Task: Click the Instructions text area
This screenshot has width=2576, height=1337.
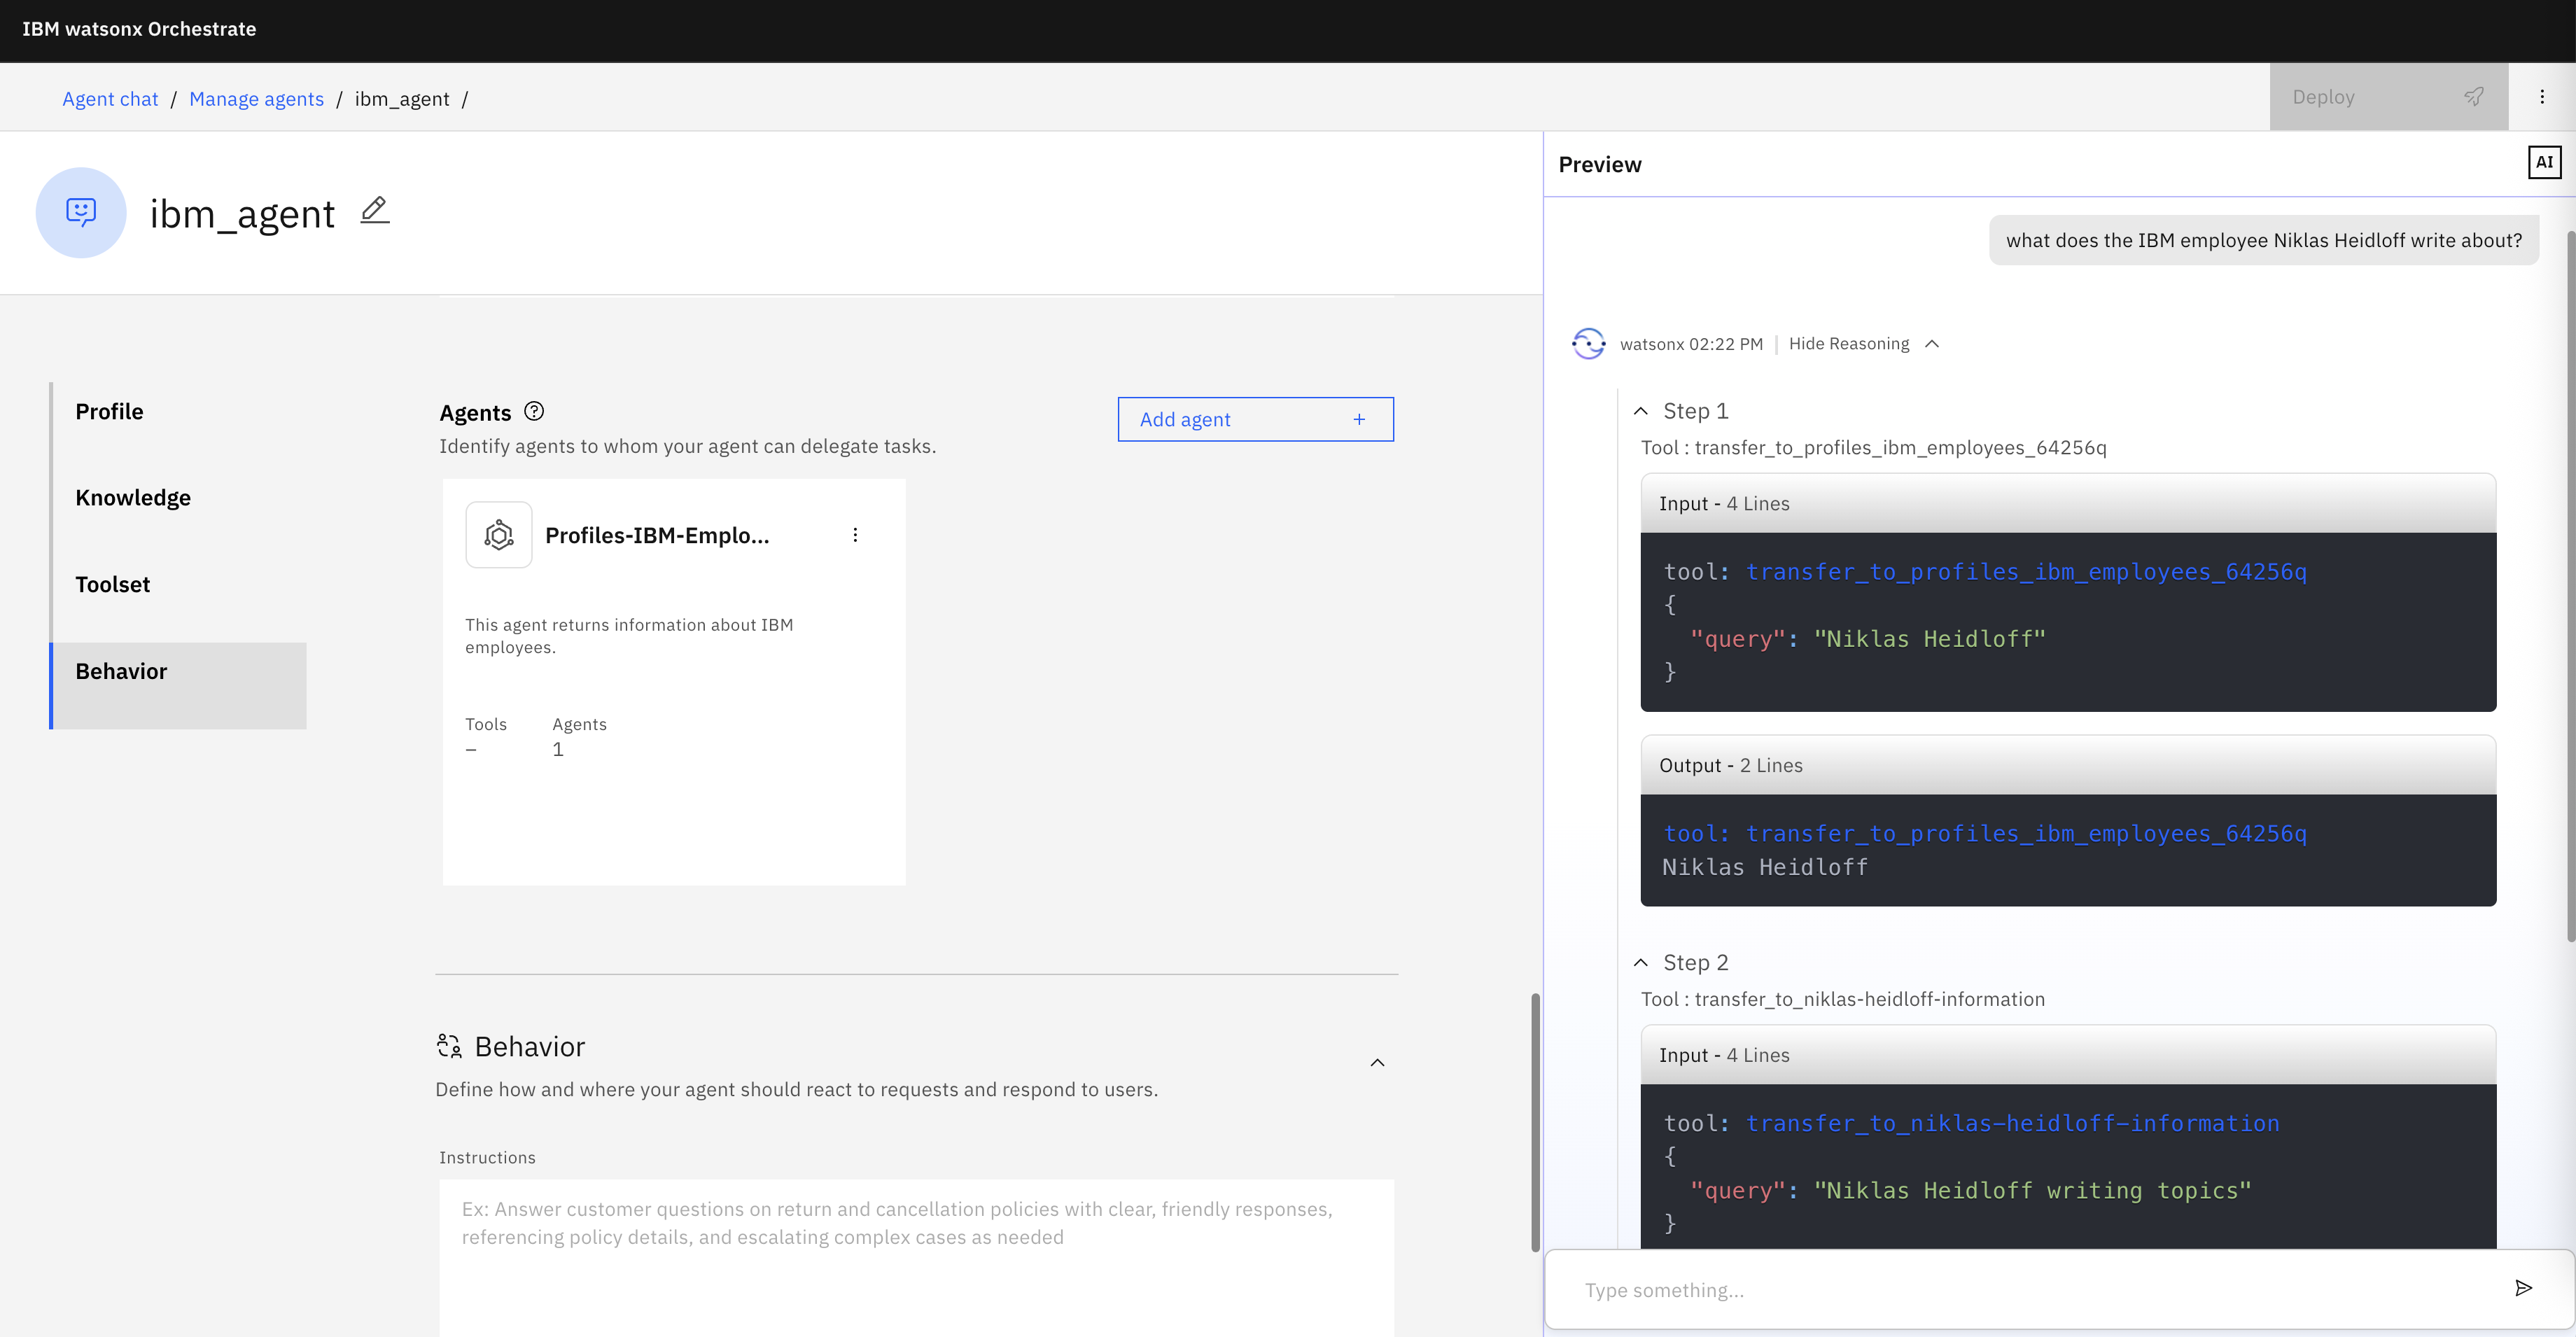Action: click(916, 1258)
